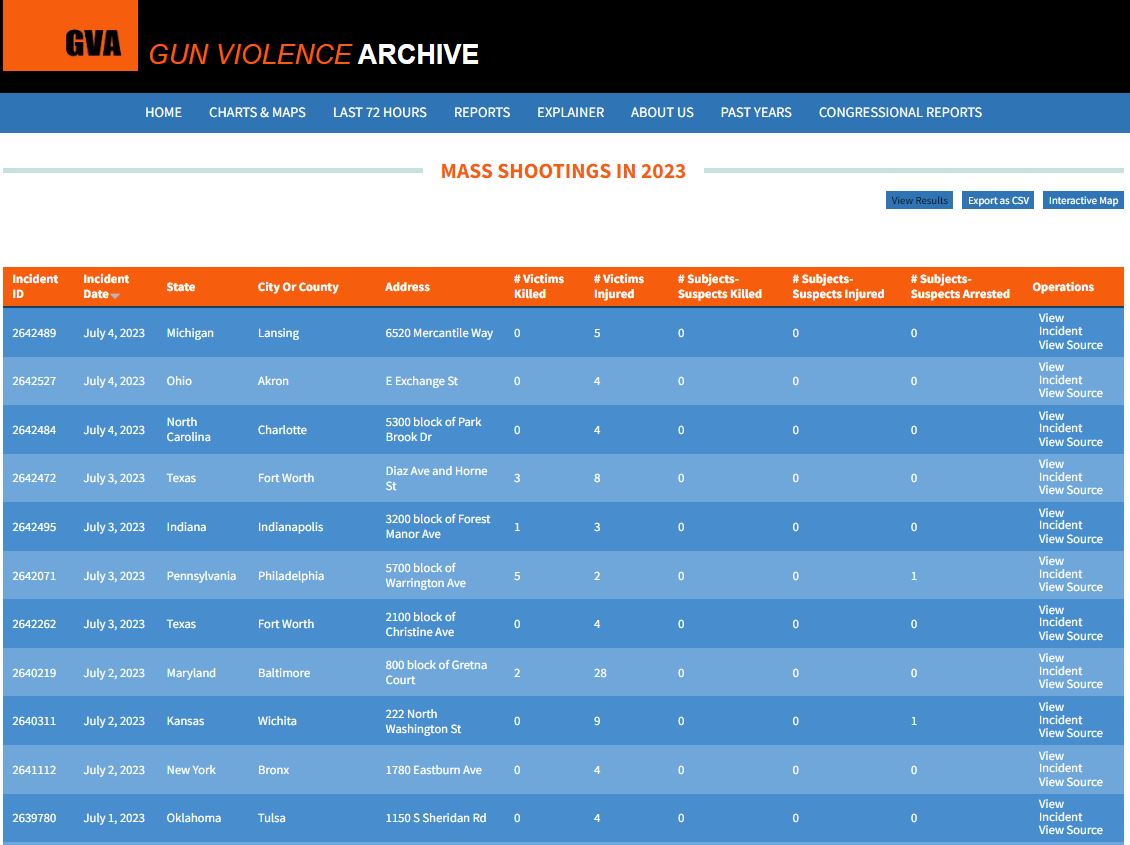View Source for Lansing, Michigan row

click(x=1070, y=345)
